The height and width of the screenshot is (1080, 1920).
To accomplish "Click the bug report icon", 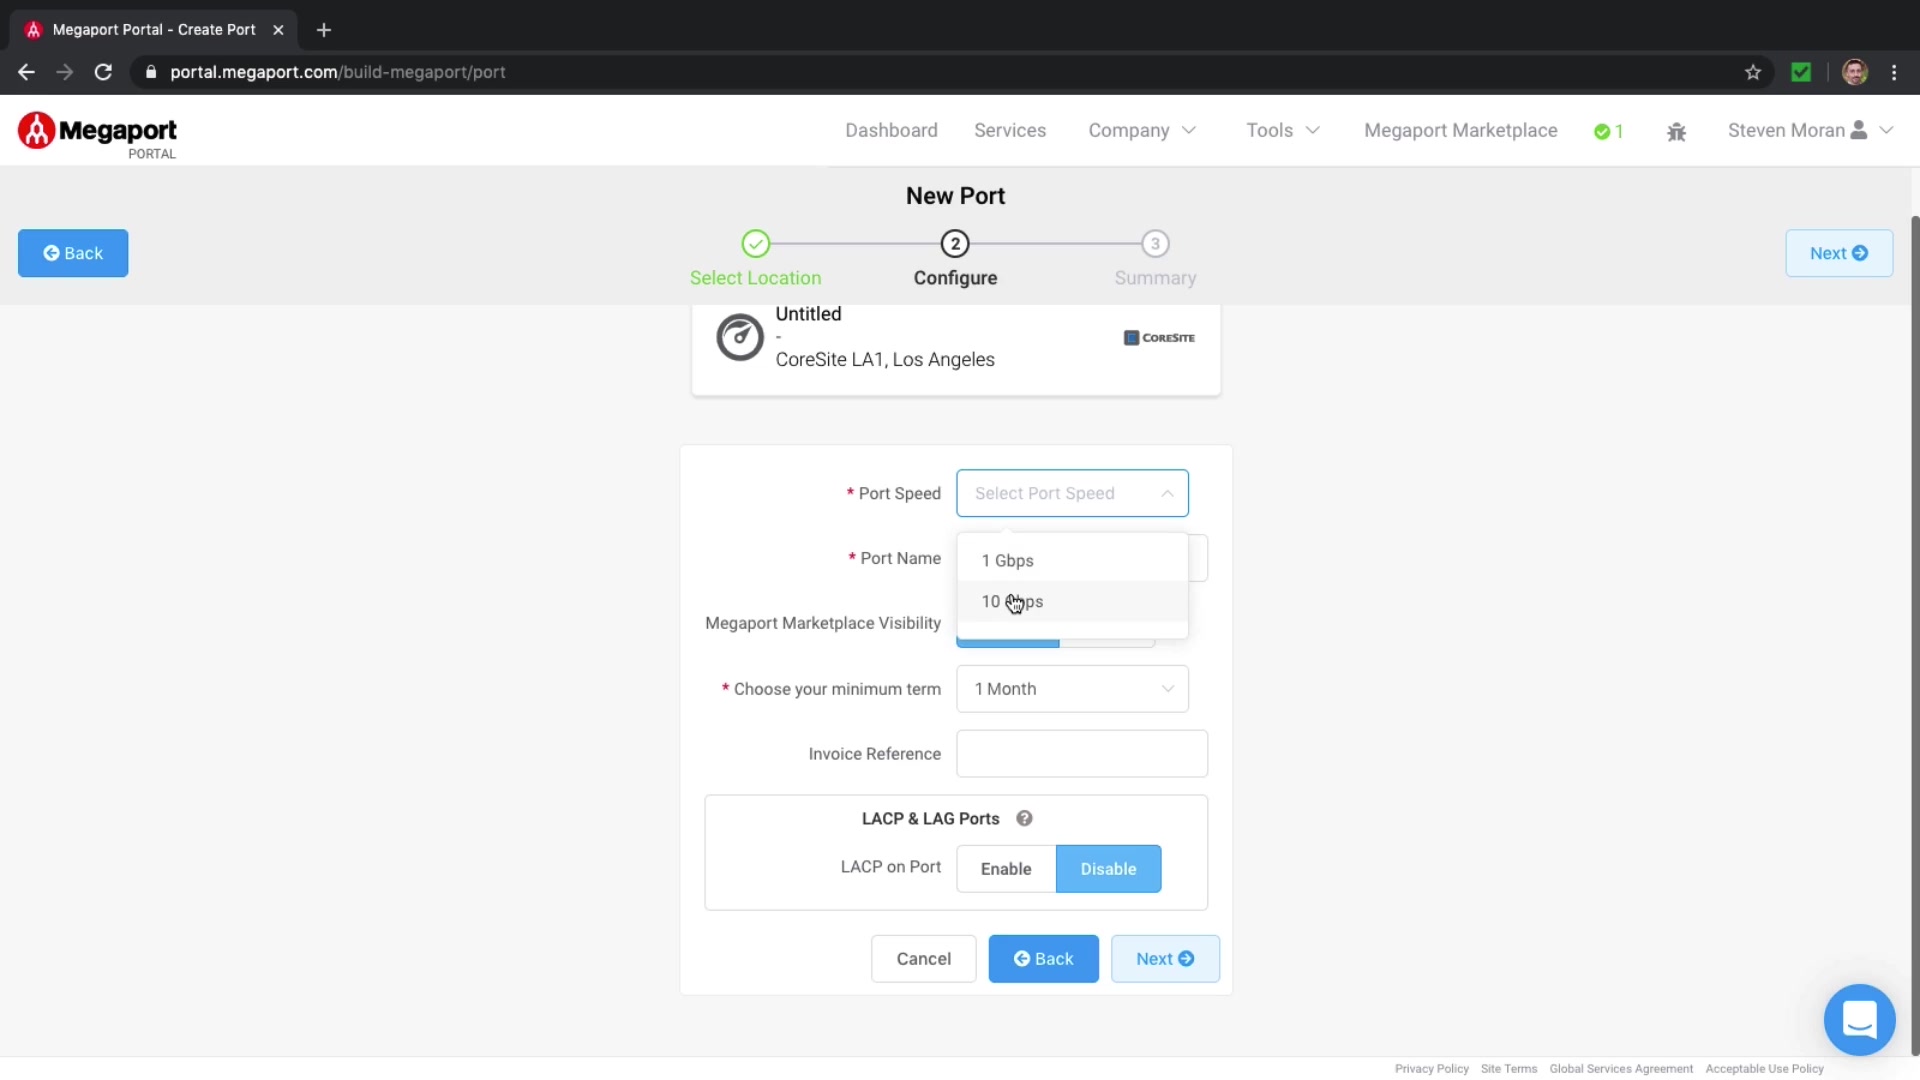I will pyautogui.click(x=1677, y=132).
